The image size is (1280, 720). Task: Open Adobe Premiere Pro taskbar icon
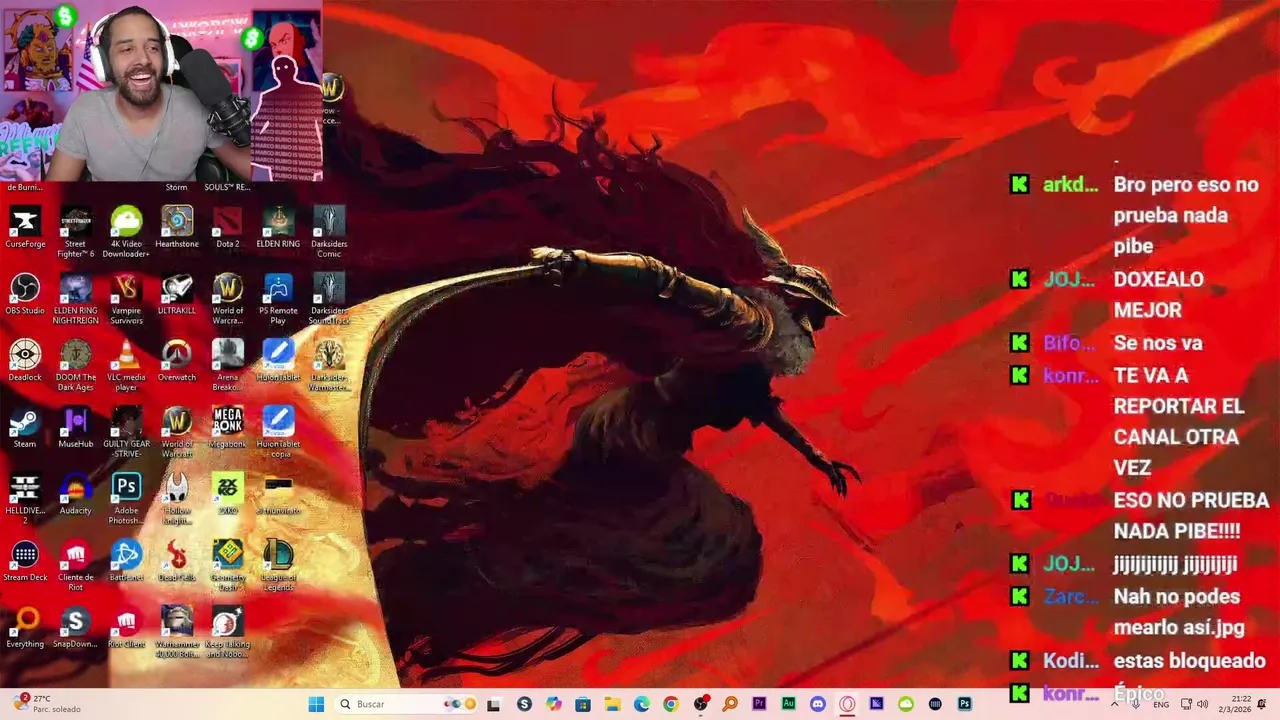[x=759, y=704]
